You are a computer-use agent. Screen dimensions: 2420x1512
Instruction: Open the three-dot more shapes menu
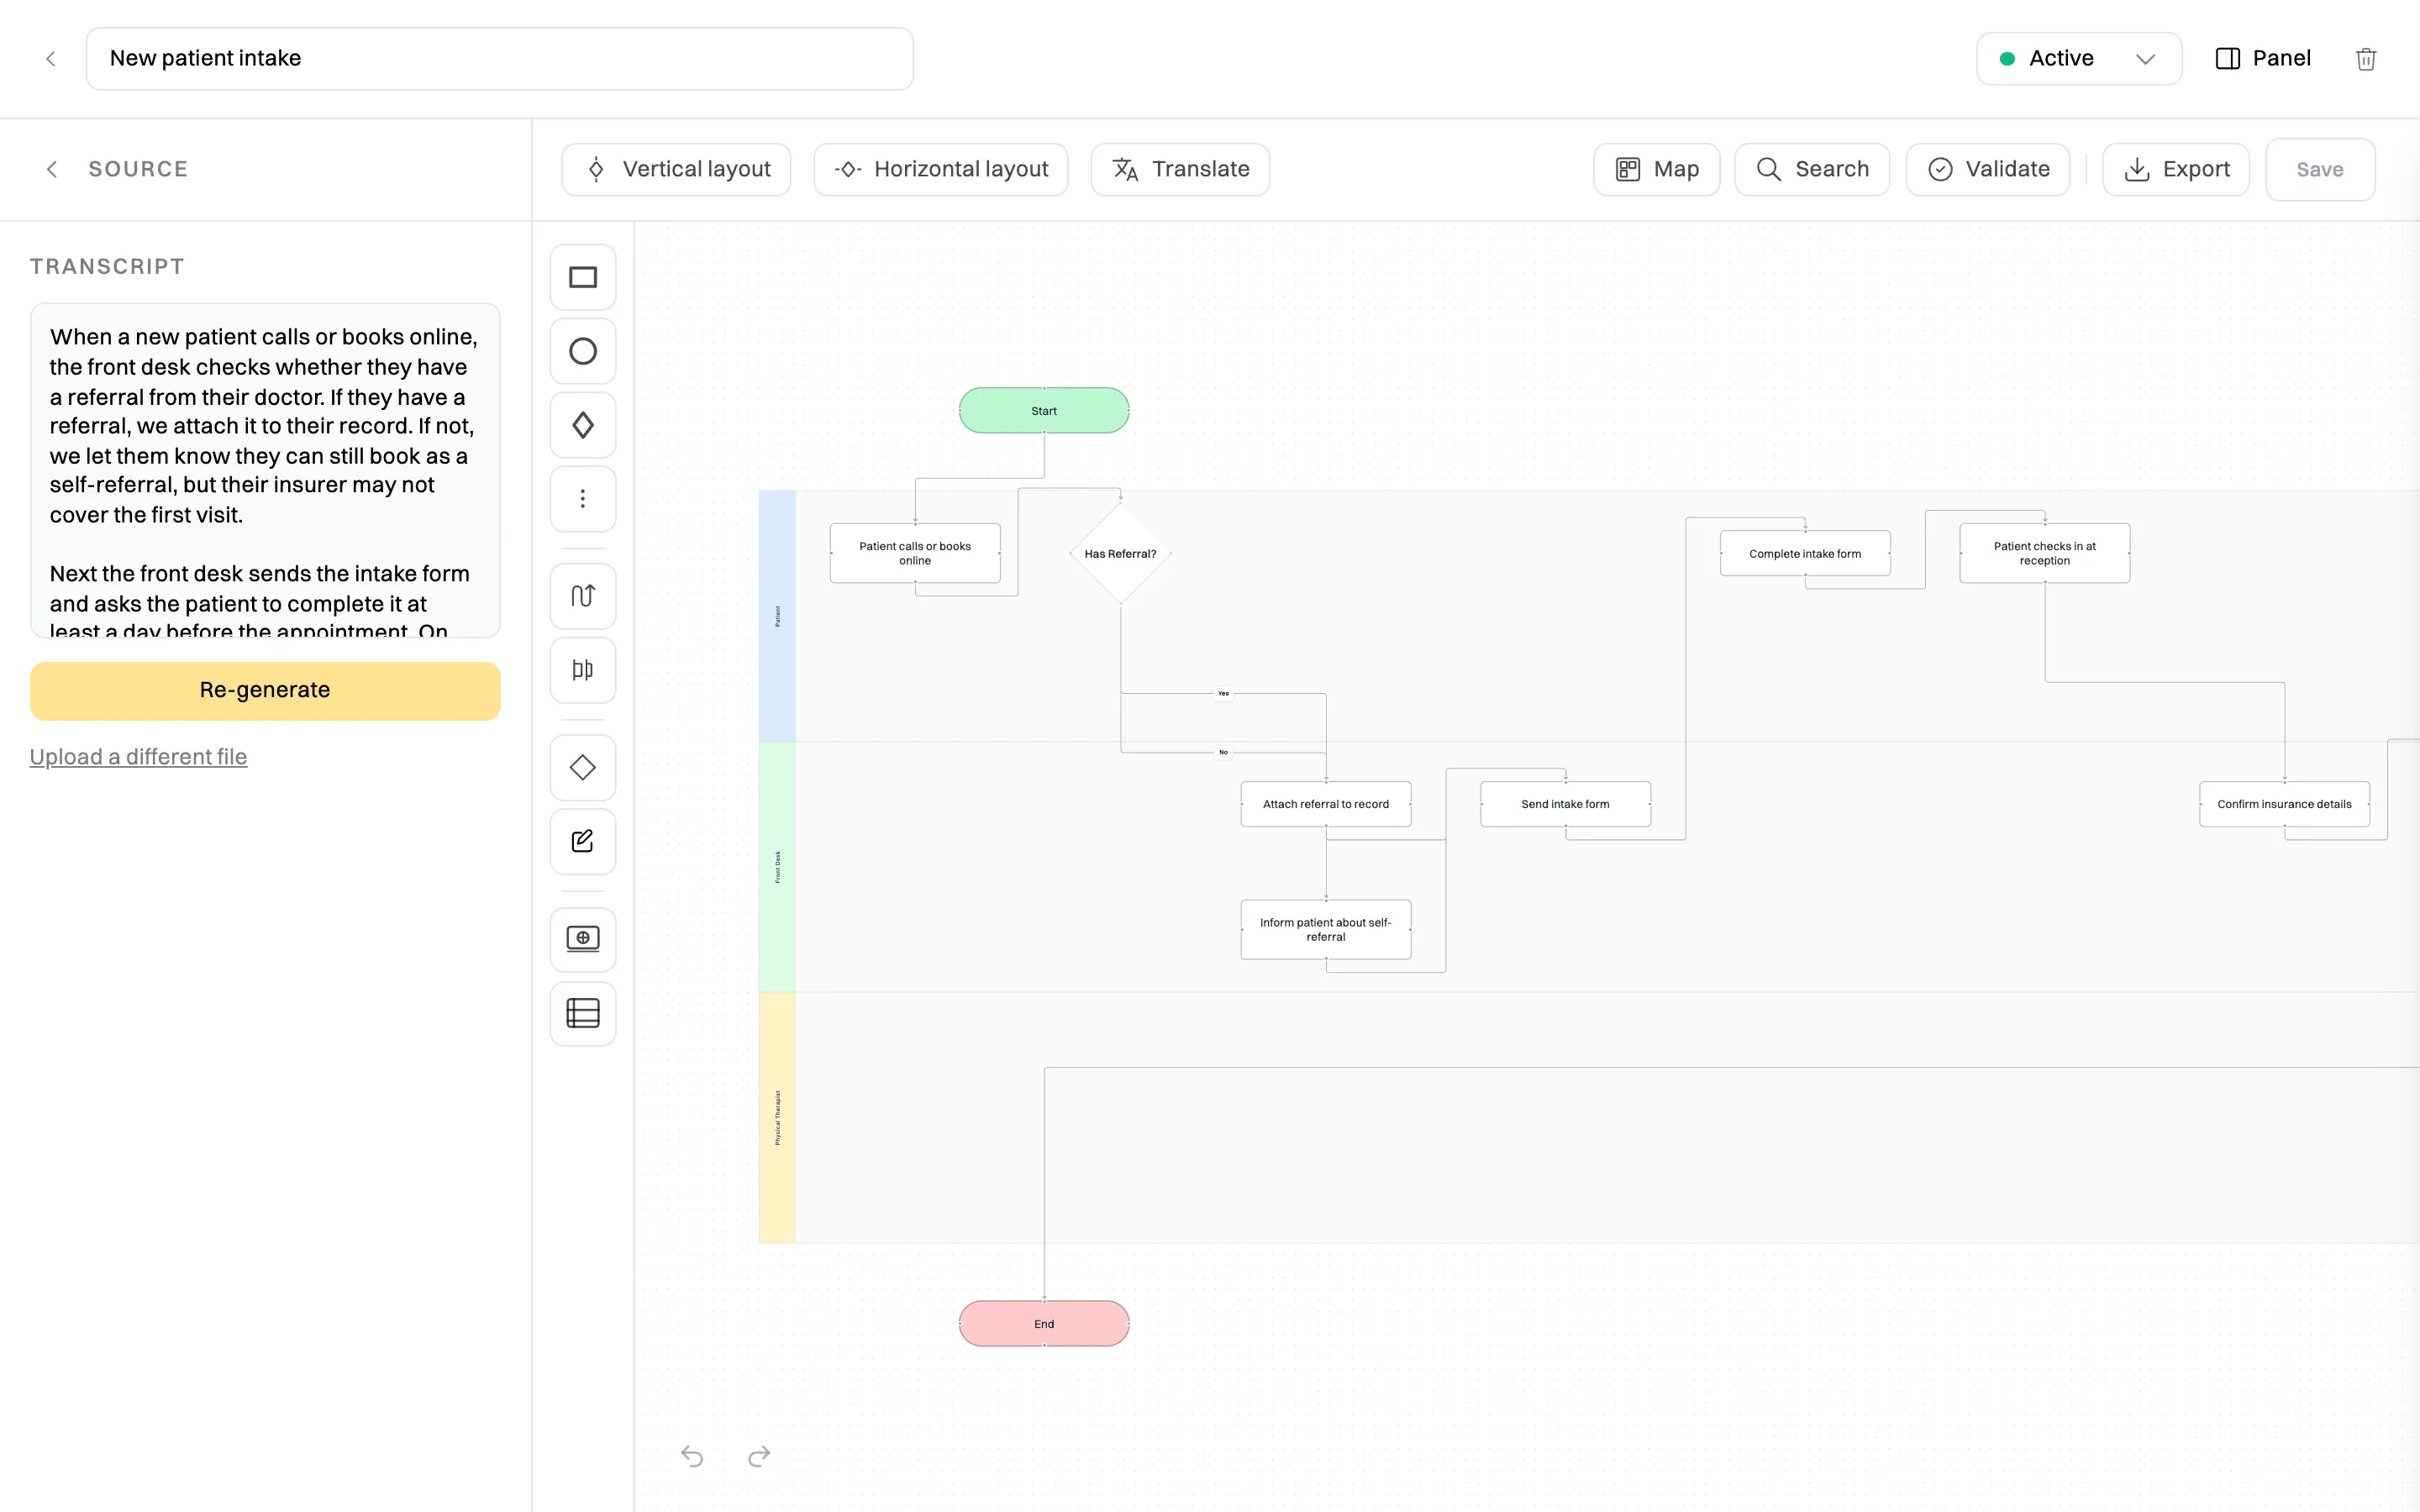tap(583, 499)
